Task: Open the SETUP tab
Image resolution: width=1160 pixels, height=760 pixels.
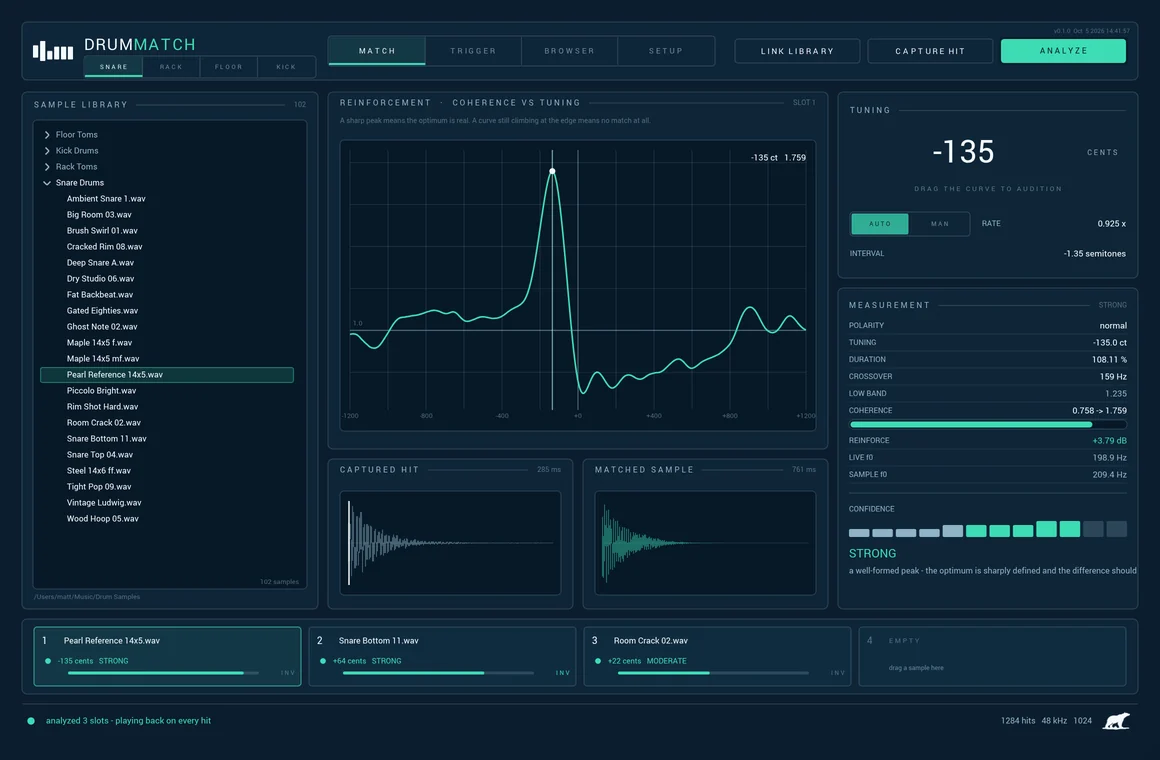Action: coord(666,51)
